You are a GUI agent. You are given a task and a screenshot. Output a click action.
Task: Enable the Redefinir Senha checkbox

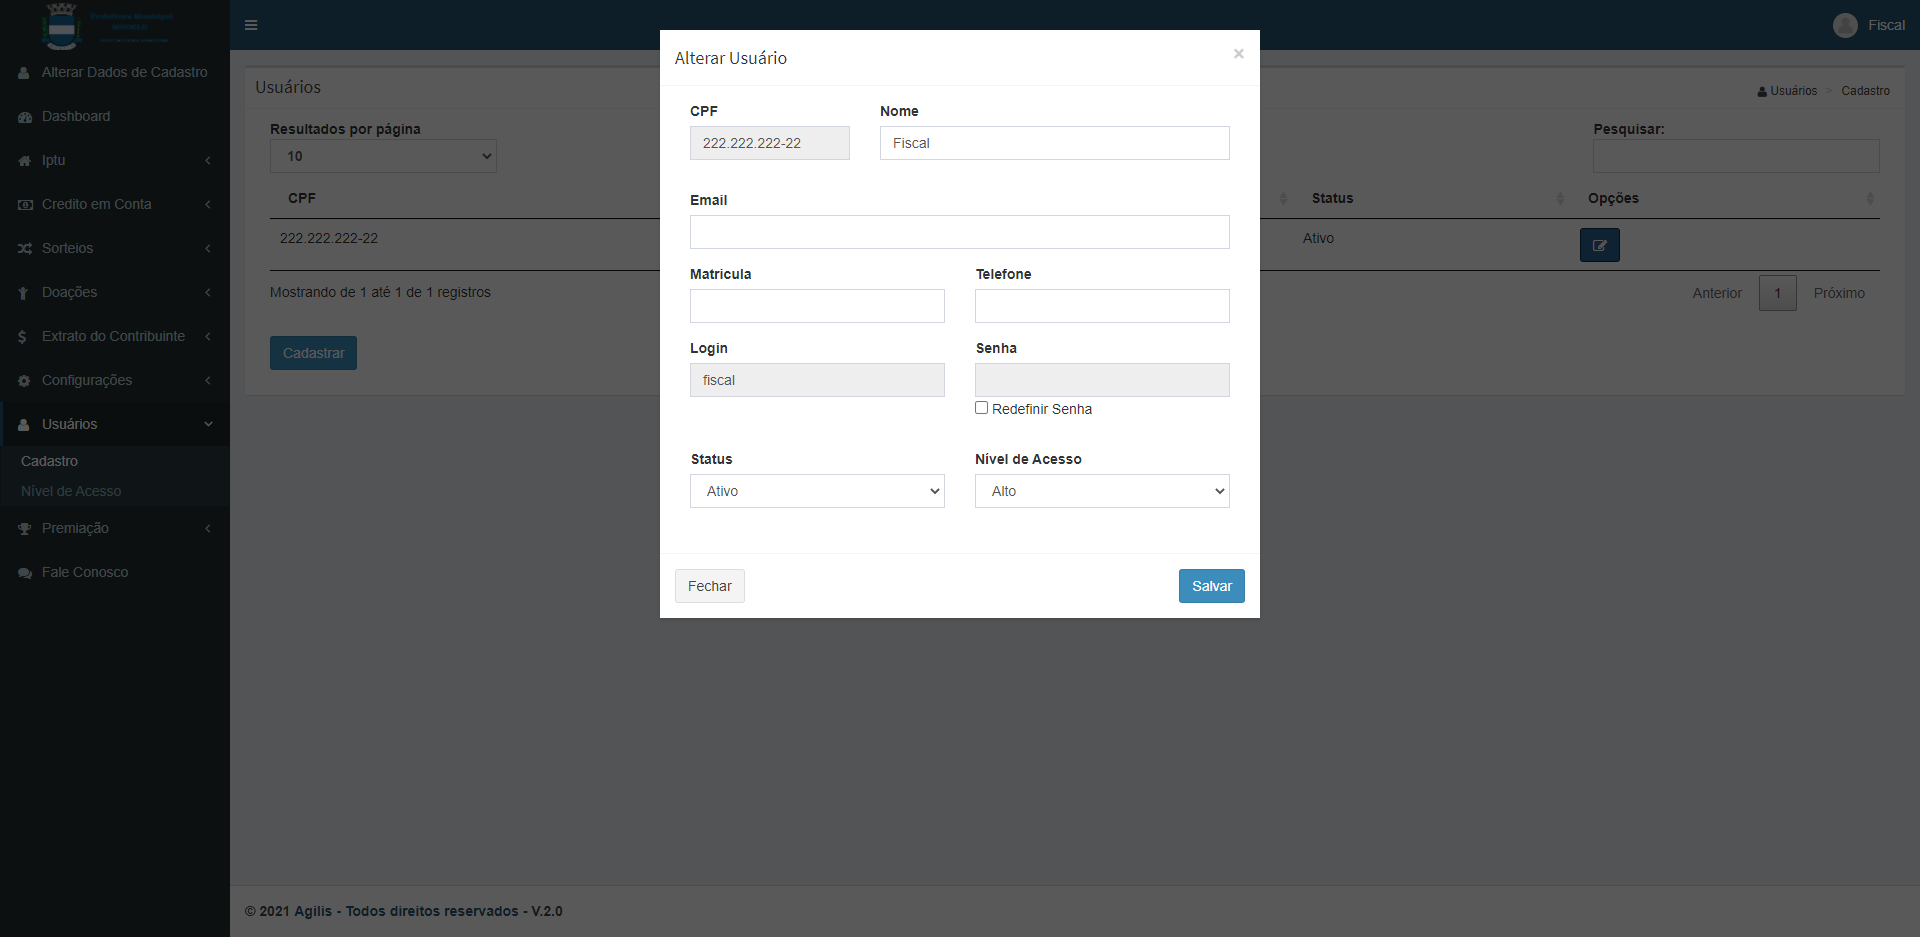[x=982, y=408]
